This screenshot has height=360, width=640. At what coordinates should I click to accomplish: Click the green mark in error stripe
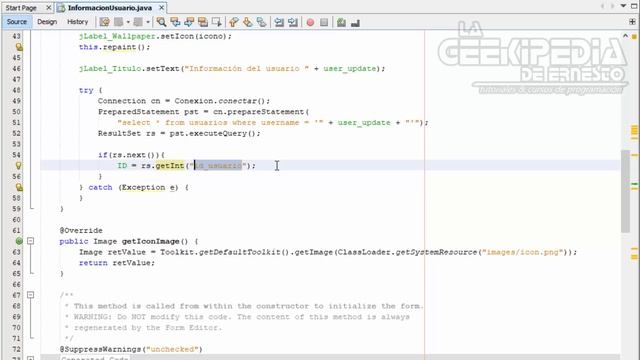634,185
